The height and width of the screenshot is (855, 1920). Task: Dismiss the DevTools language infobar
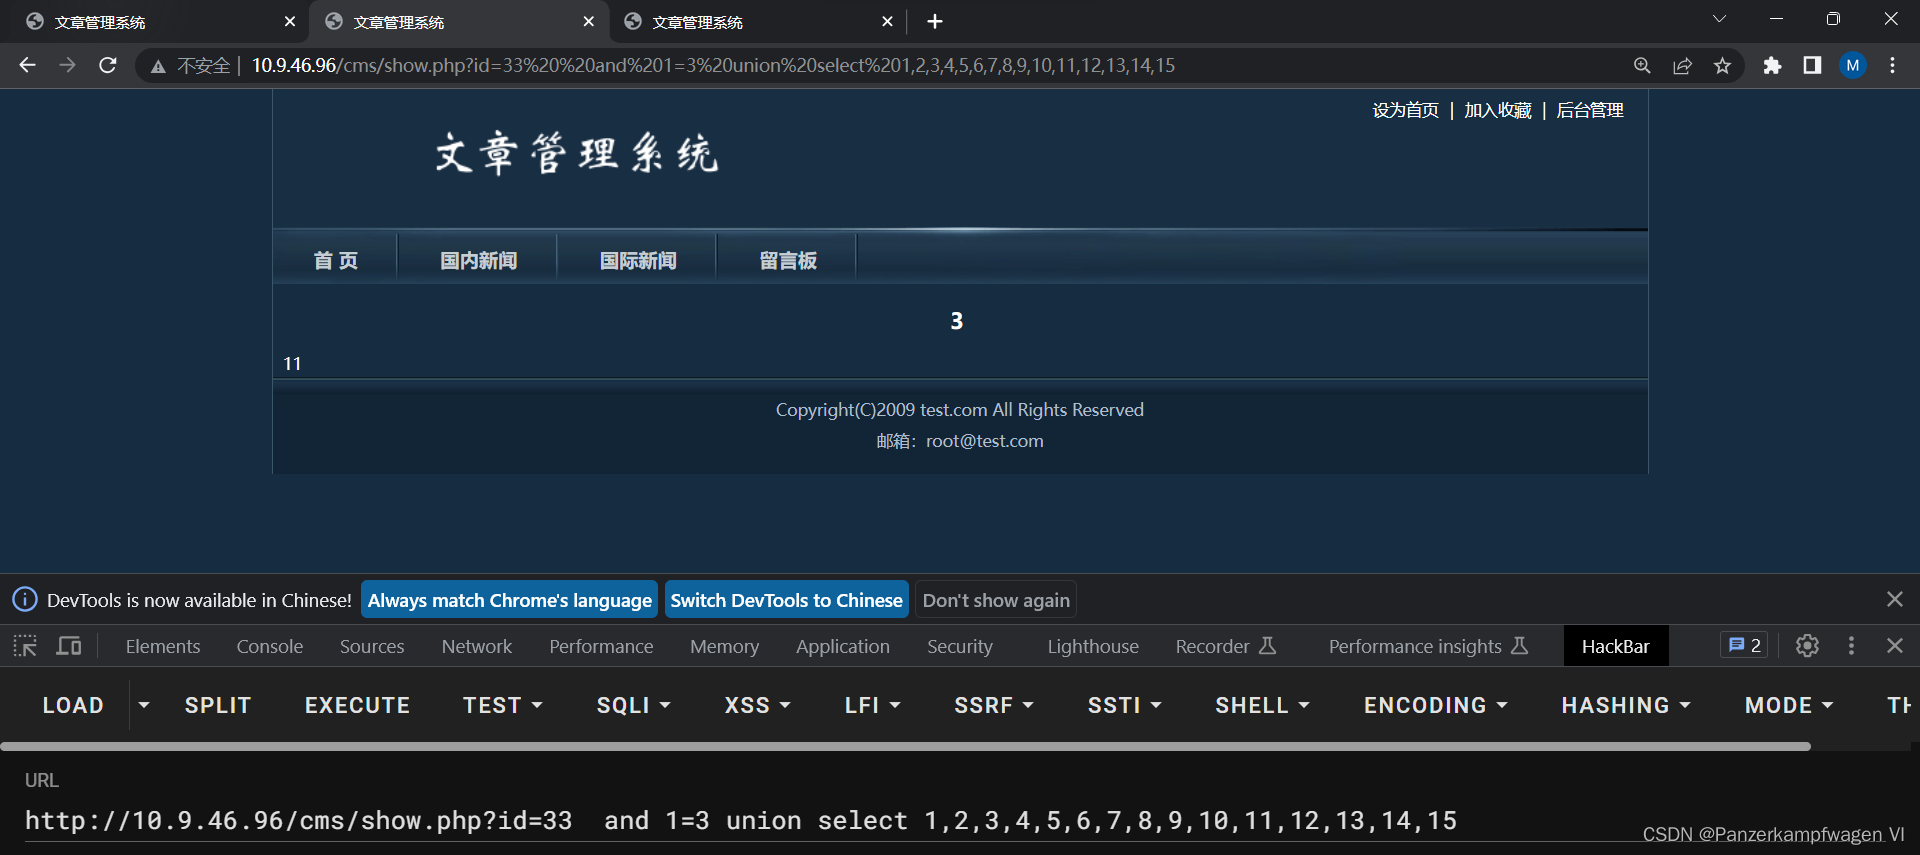1894,599
